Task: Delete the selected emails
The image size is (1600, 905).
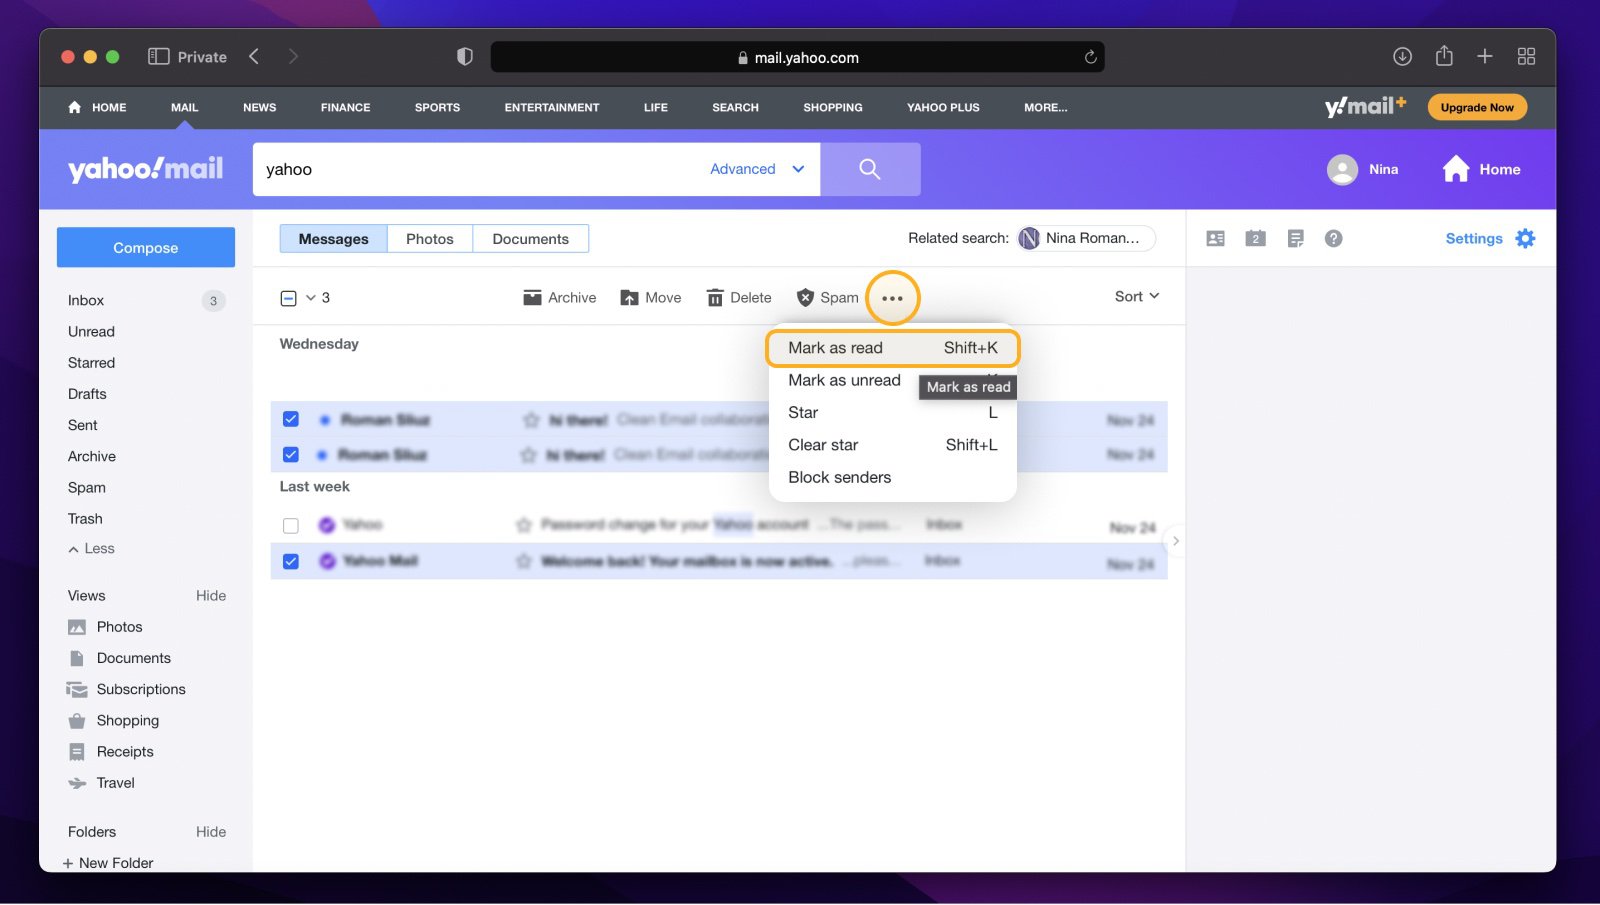Action: click(738, 297)
